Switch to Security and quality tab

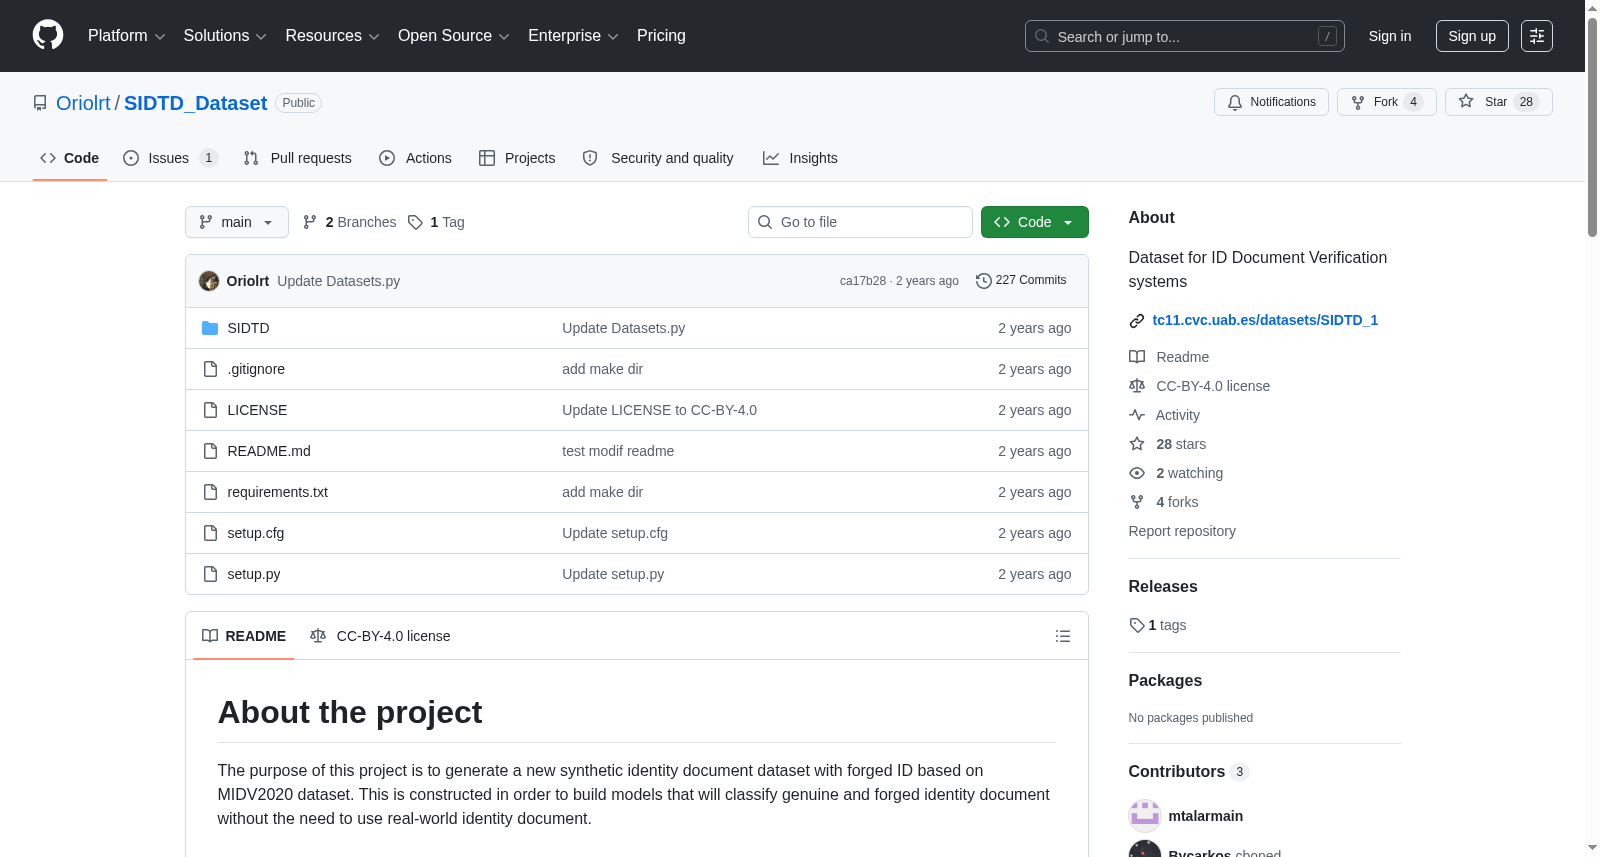[658, 158]
